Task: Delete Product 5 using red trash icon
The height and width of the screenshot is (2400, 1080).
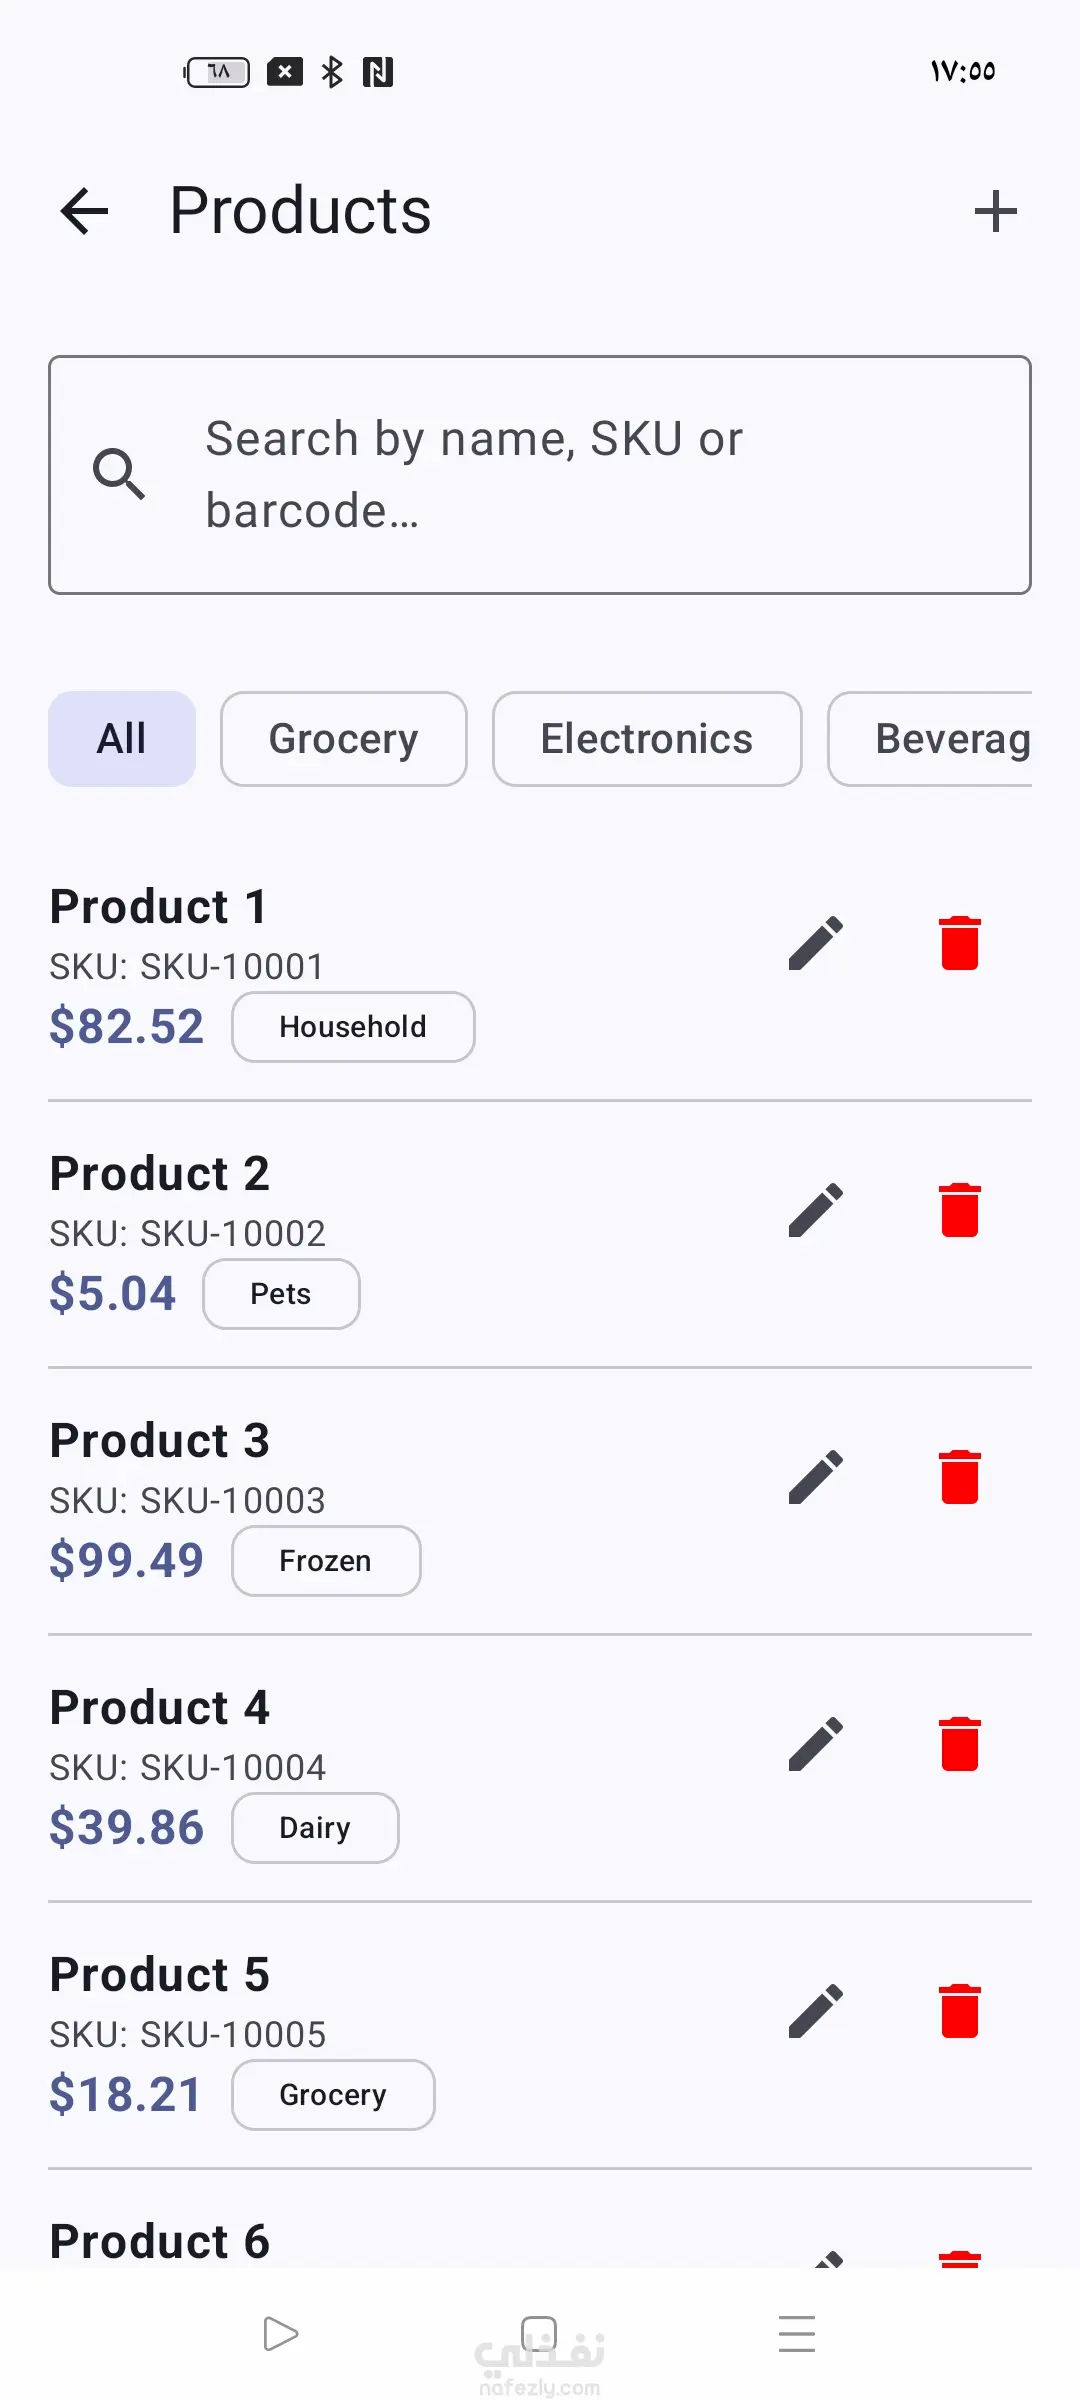Action: coord(960,2011)
